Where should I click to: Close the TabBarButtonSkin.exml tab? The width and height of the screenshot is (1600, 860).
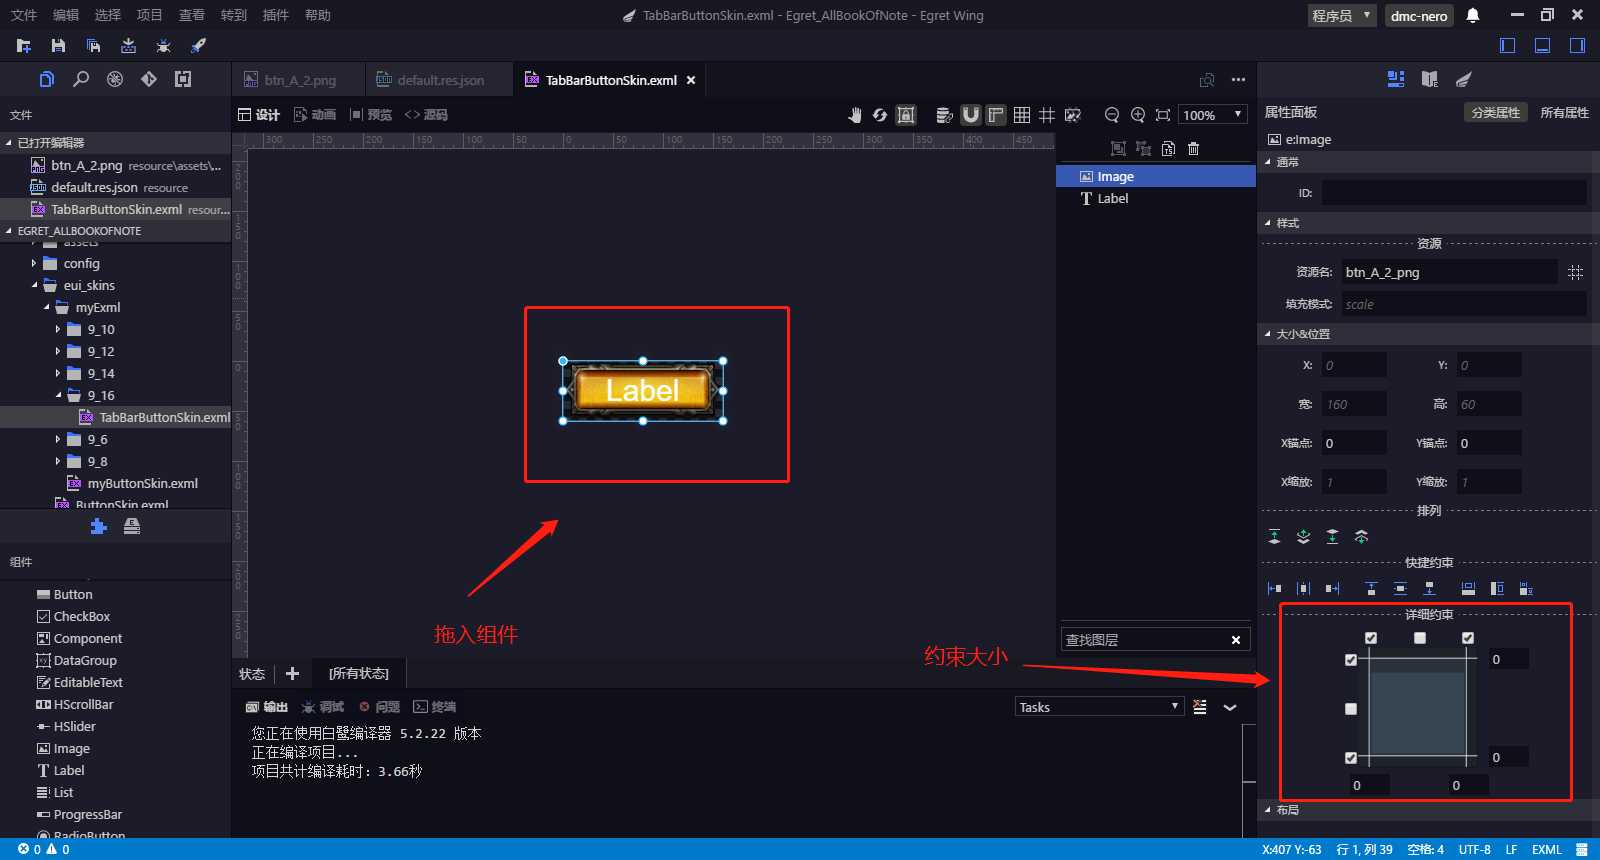coord(691,80)
